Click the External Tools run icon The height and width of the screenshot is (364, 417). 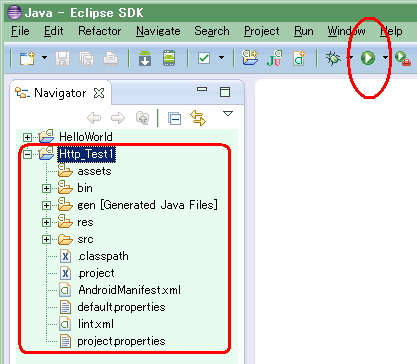coord(403,58)
